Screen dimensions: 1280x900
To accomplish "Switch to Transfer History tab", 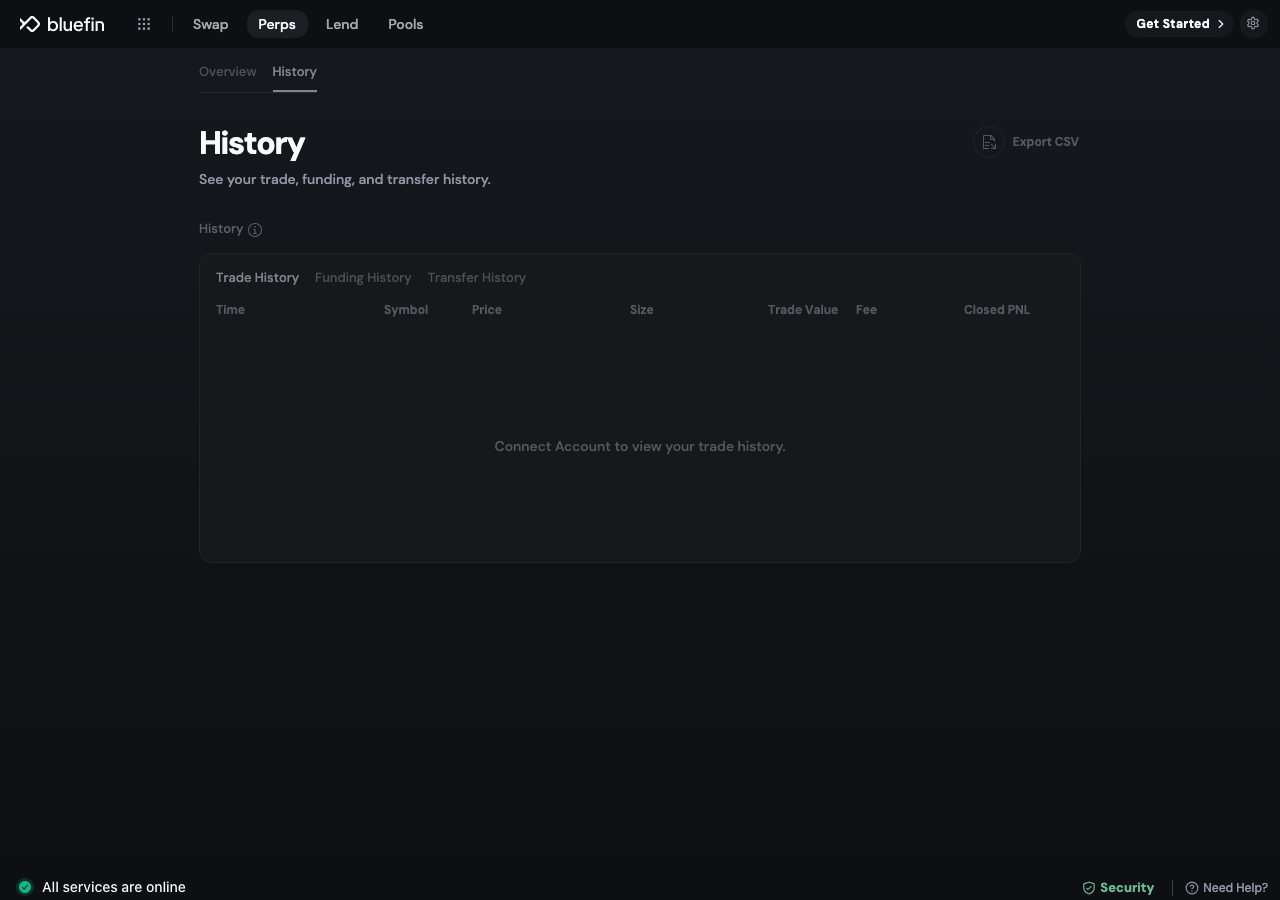I will (477, 278).
